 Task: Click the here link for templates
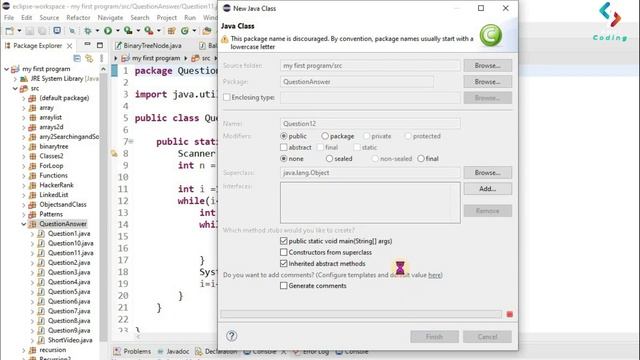434,275
